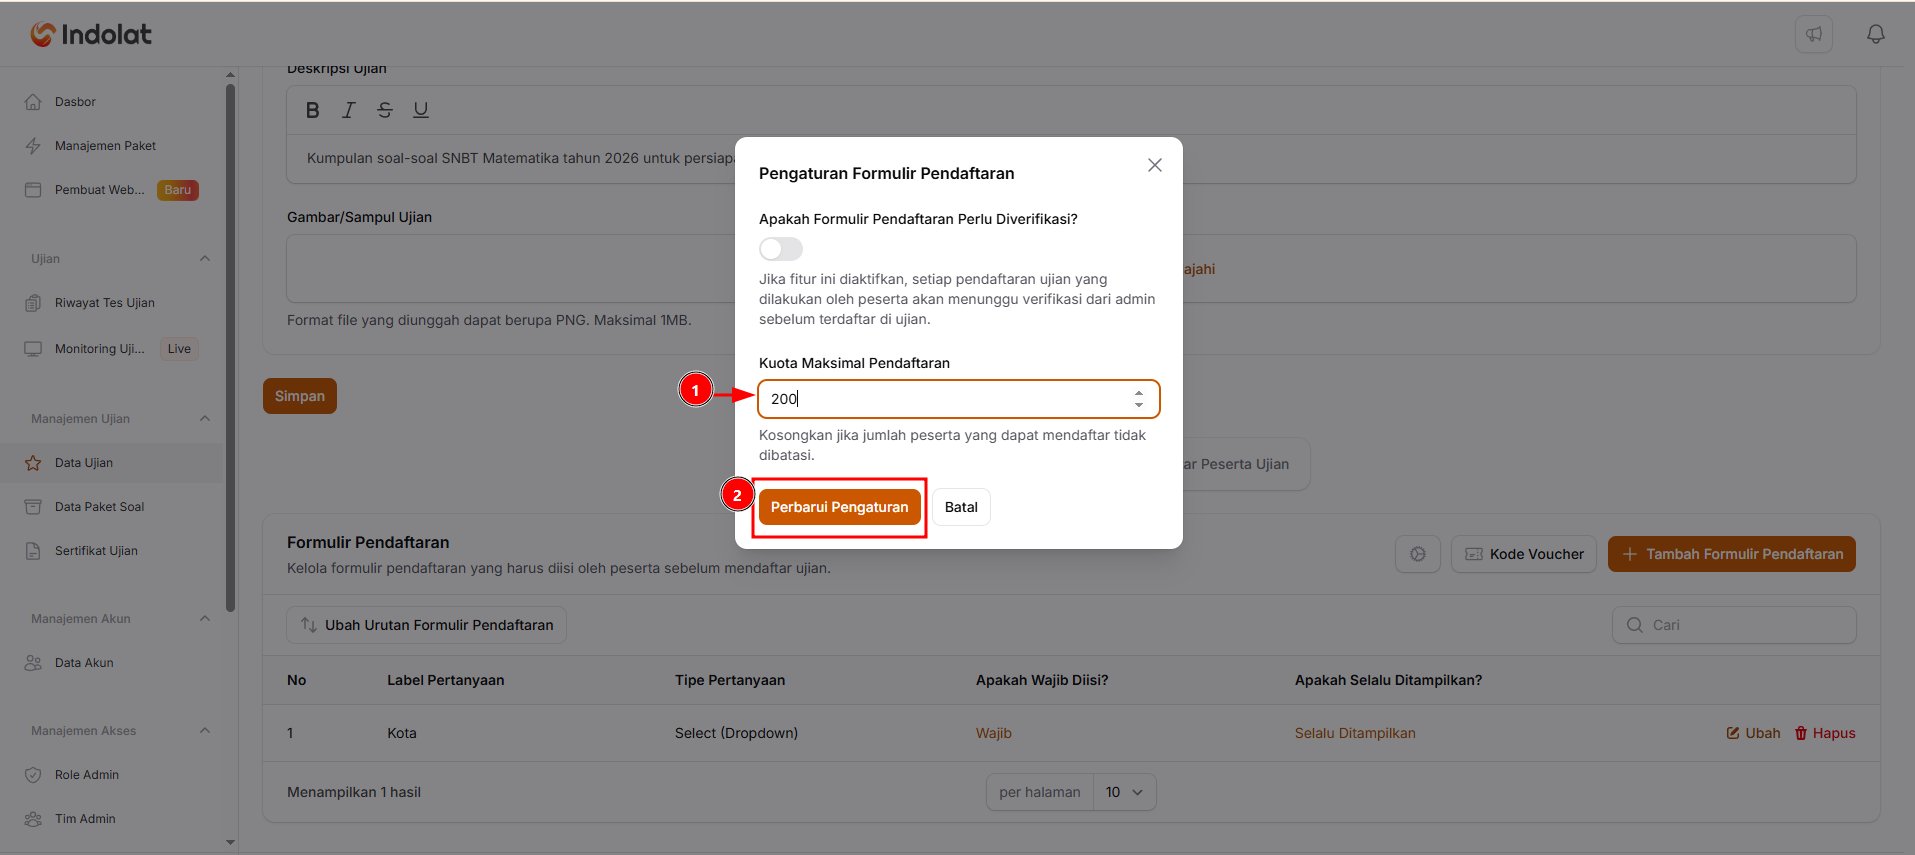
Task: Click the Wajib status in Kota row
Action: click(994, 733)
